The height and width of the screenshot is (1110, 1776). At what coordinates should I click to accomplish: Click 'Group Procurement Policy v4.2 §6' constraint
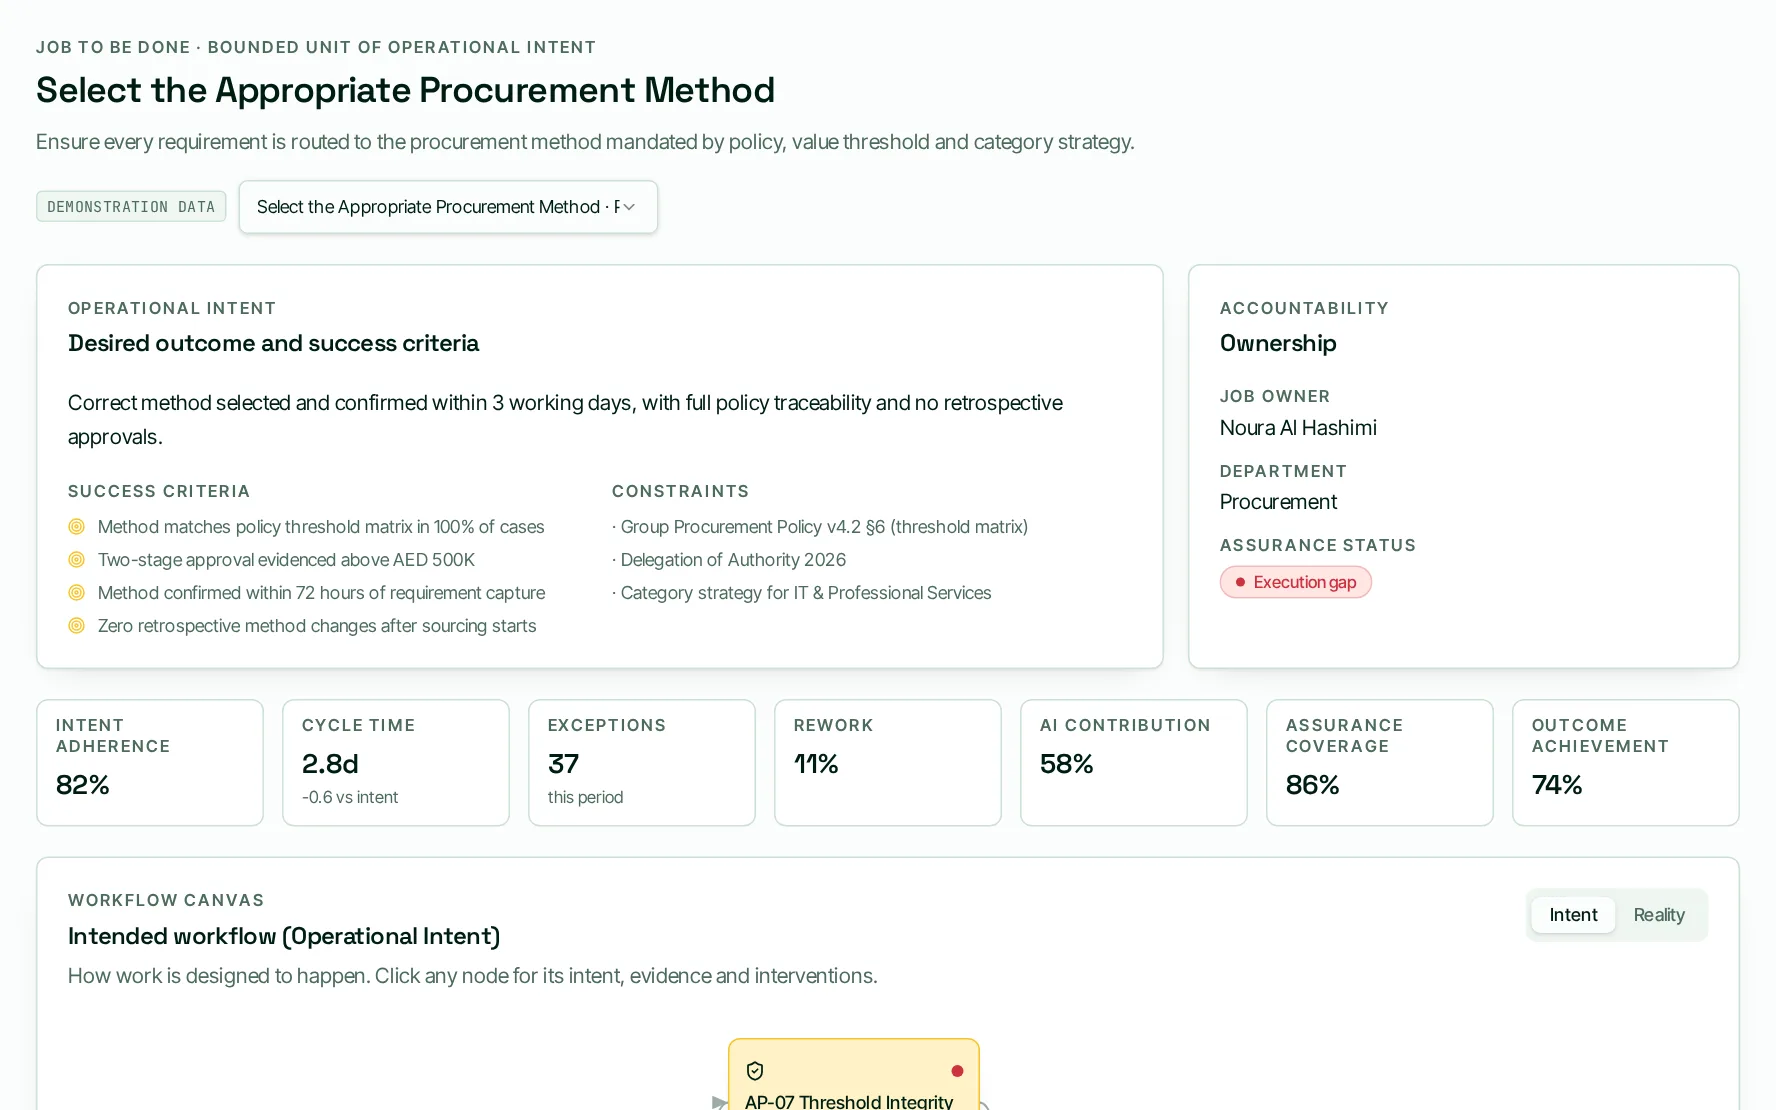pyautogui.click(x=820, y=527)
